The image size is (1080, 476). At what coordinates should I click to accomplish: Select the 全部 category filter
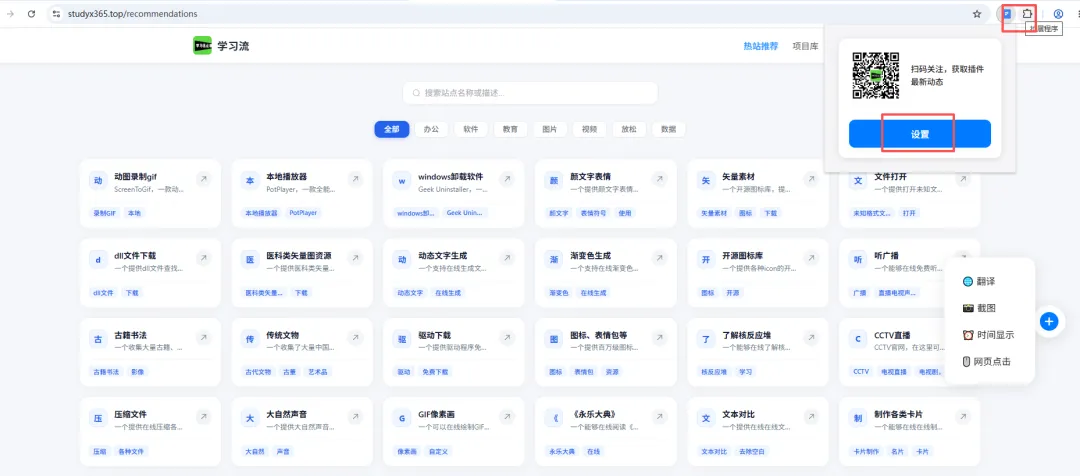click(x=392, y=129)
